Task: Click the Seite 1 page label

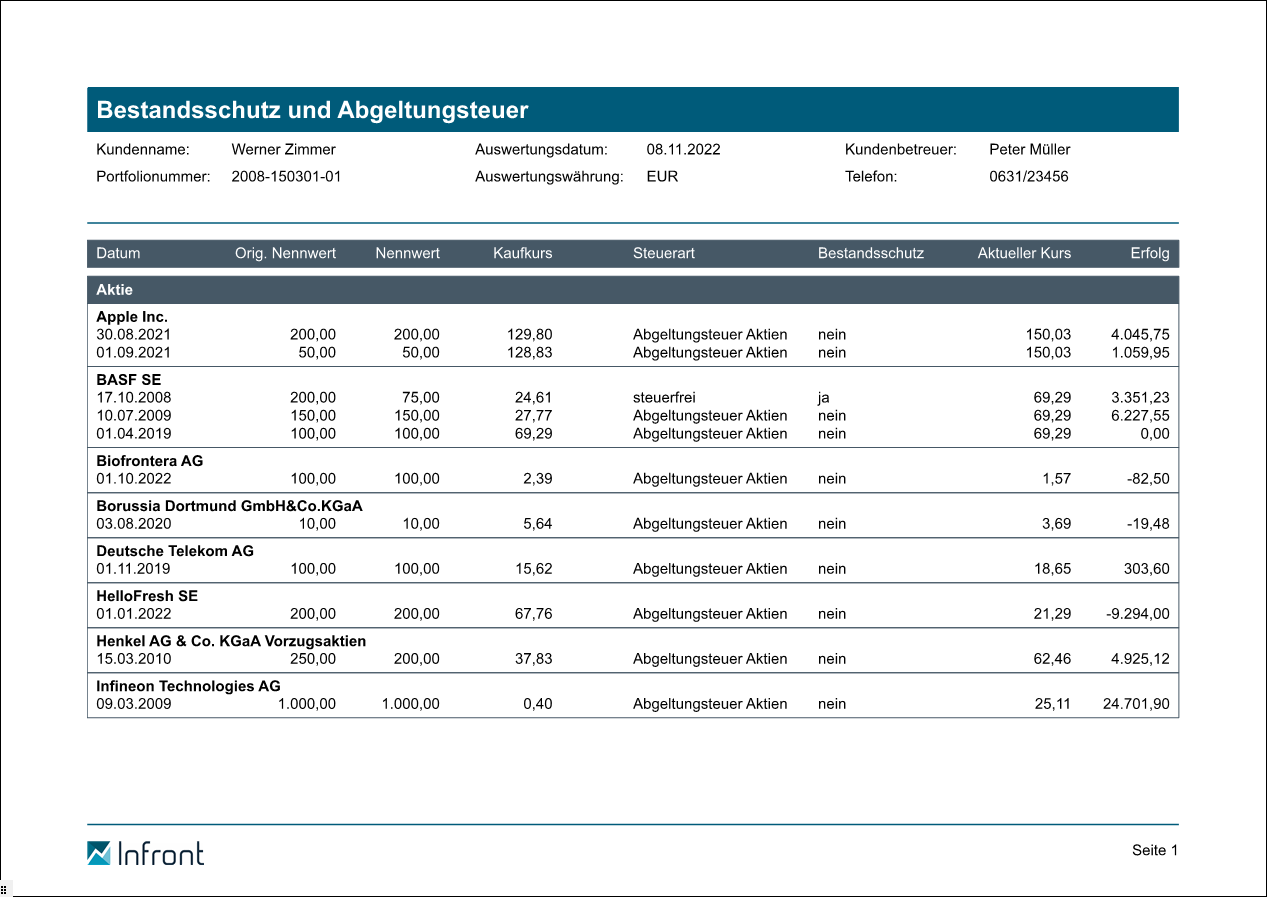Action: [1155, 850]
